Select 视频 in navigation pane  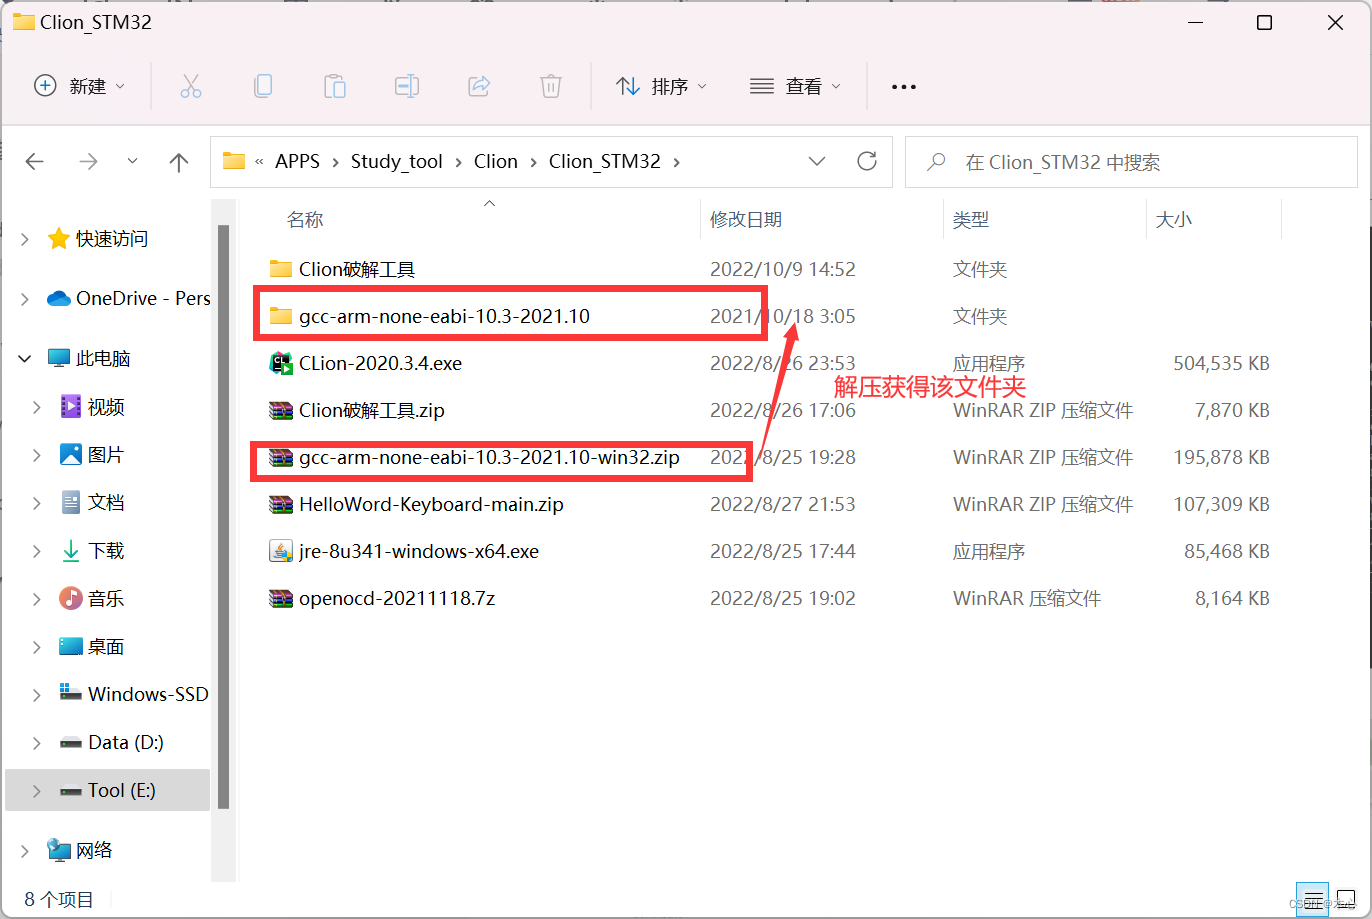pos(108,407)
